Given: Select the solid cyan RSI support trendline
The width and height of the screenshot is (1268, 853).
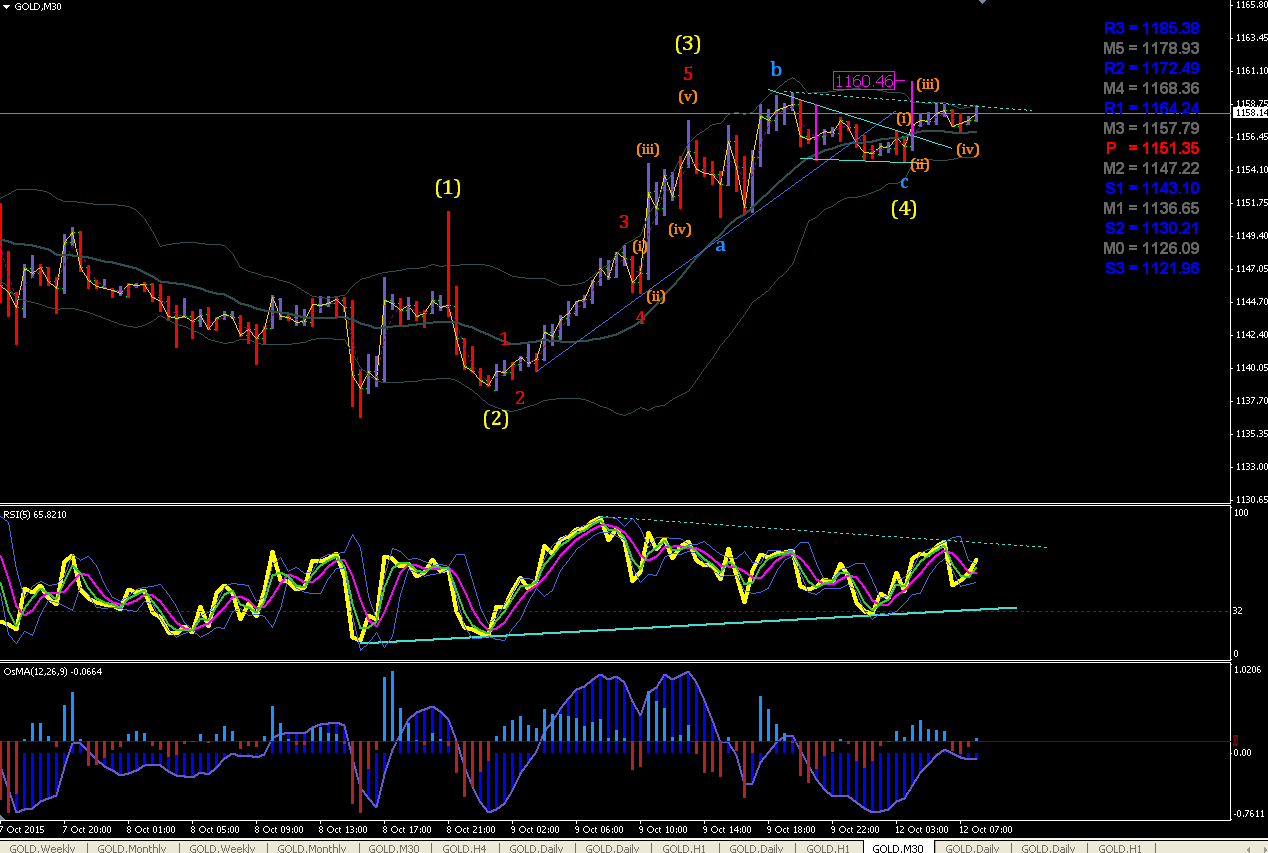Looking at the screenshot, I should click(x=690, y=625).
